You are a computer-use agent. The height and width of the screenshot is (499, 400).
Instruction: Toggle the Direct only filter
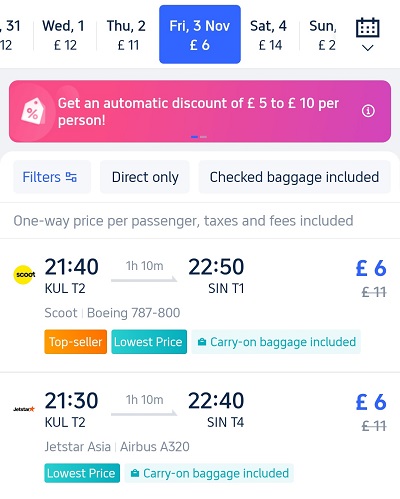coord(145,177)
